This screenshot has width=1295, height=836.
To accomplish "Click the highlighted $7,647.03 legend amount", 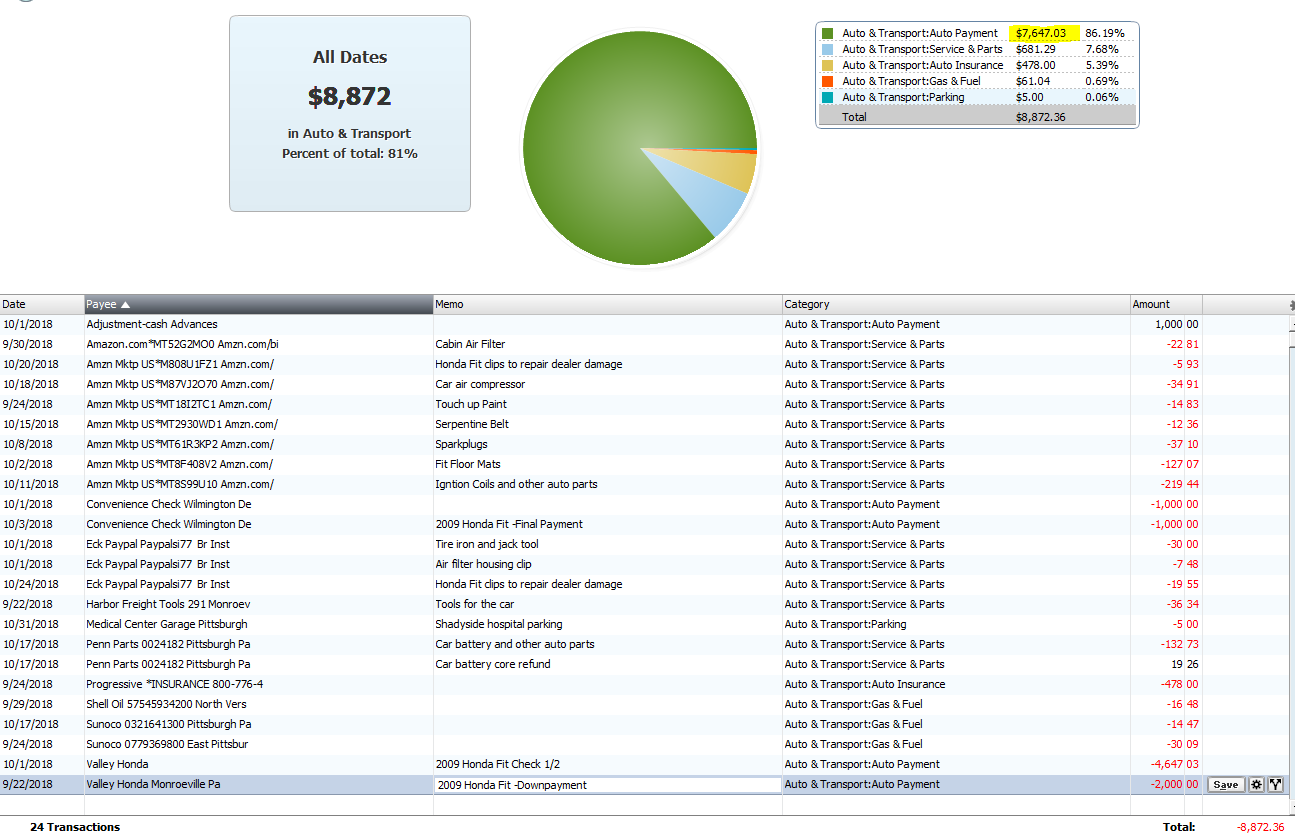I will 1042,33.
